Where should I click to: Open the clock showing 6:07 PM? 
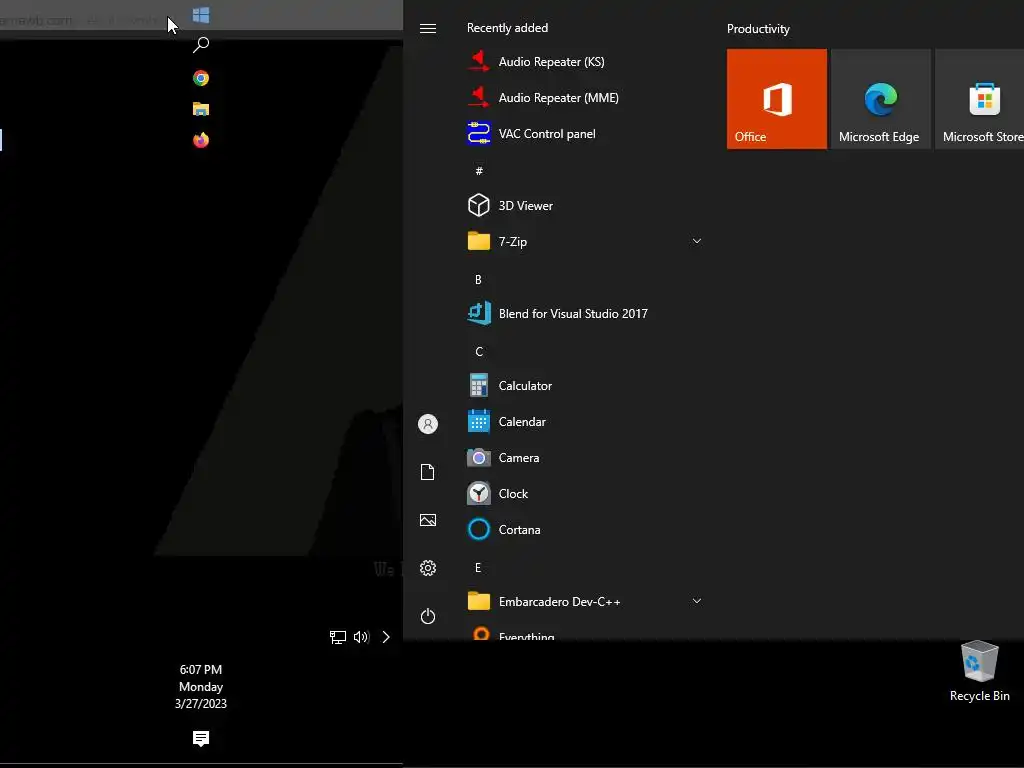(201, 686)
